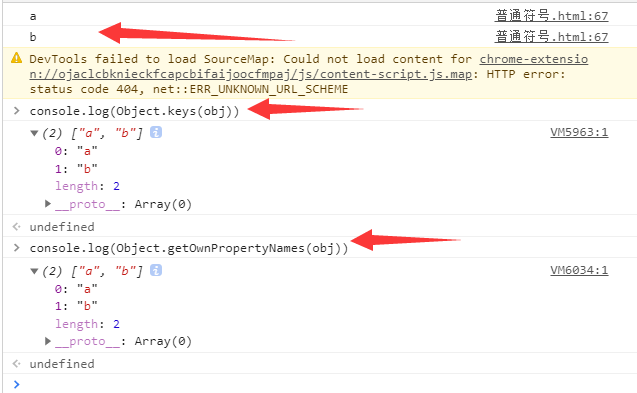637x393 pixels.
Task: Click 1: "b" entry in getOwnPropertyNames result
Action: point(76,306)
